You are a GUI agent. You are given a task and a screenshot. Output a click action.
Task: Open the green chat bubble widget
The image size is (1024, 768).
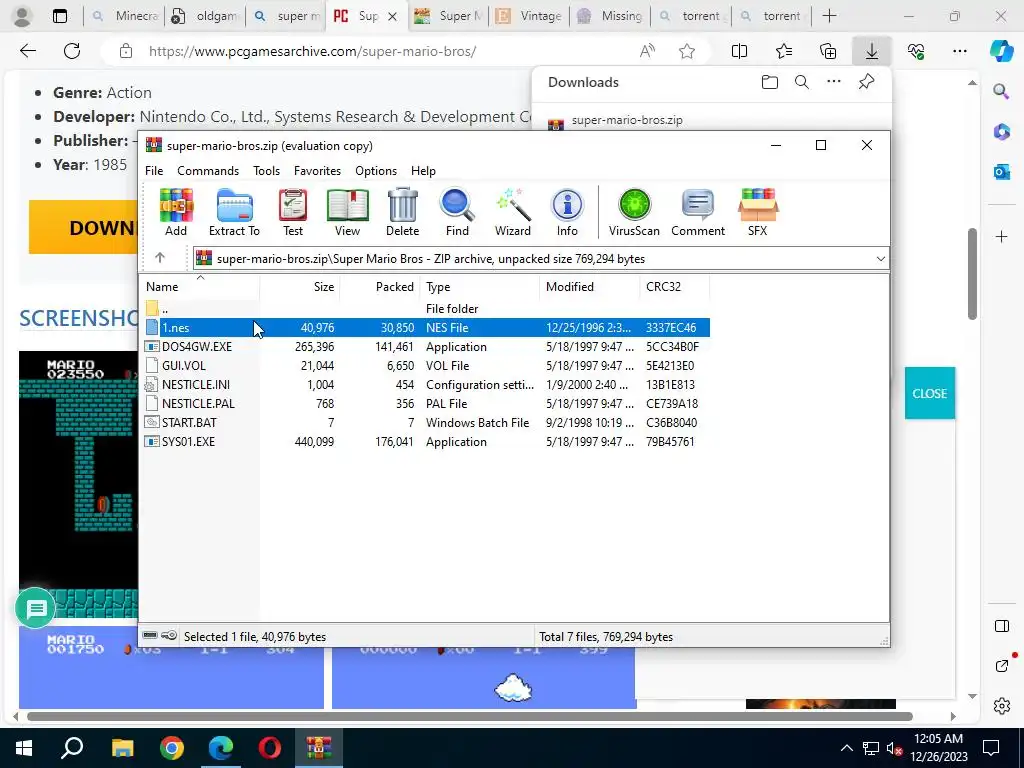[35, 609]
